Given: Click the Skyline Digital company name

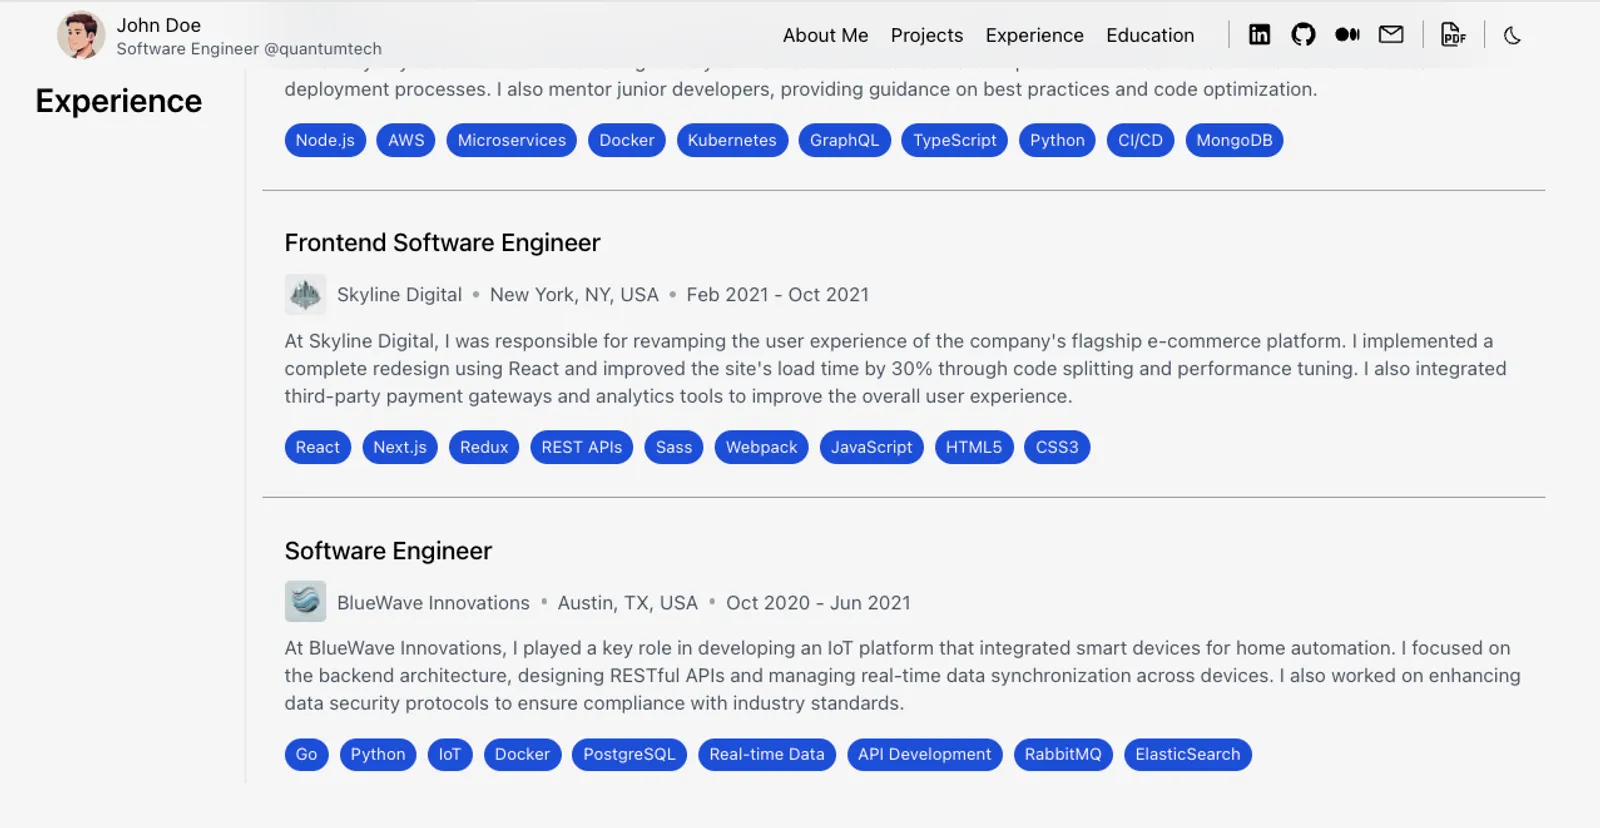Looking at the screenshot, I should pos(399,295).
